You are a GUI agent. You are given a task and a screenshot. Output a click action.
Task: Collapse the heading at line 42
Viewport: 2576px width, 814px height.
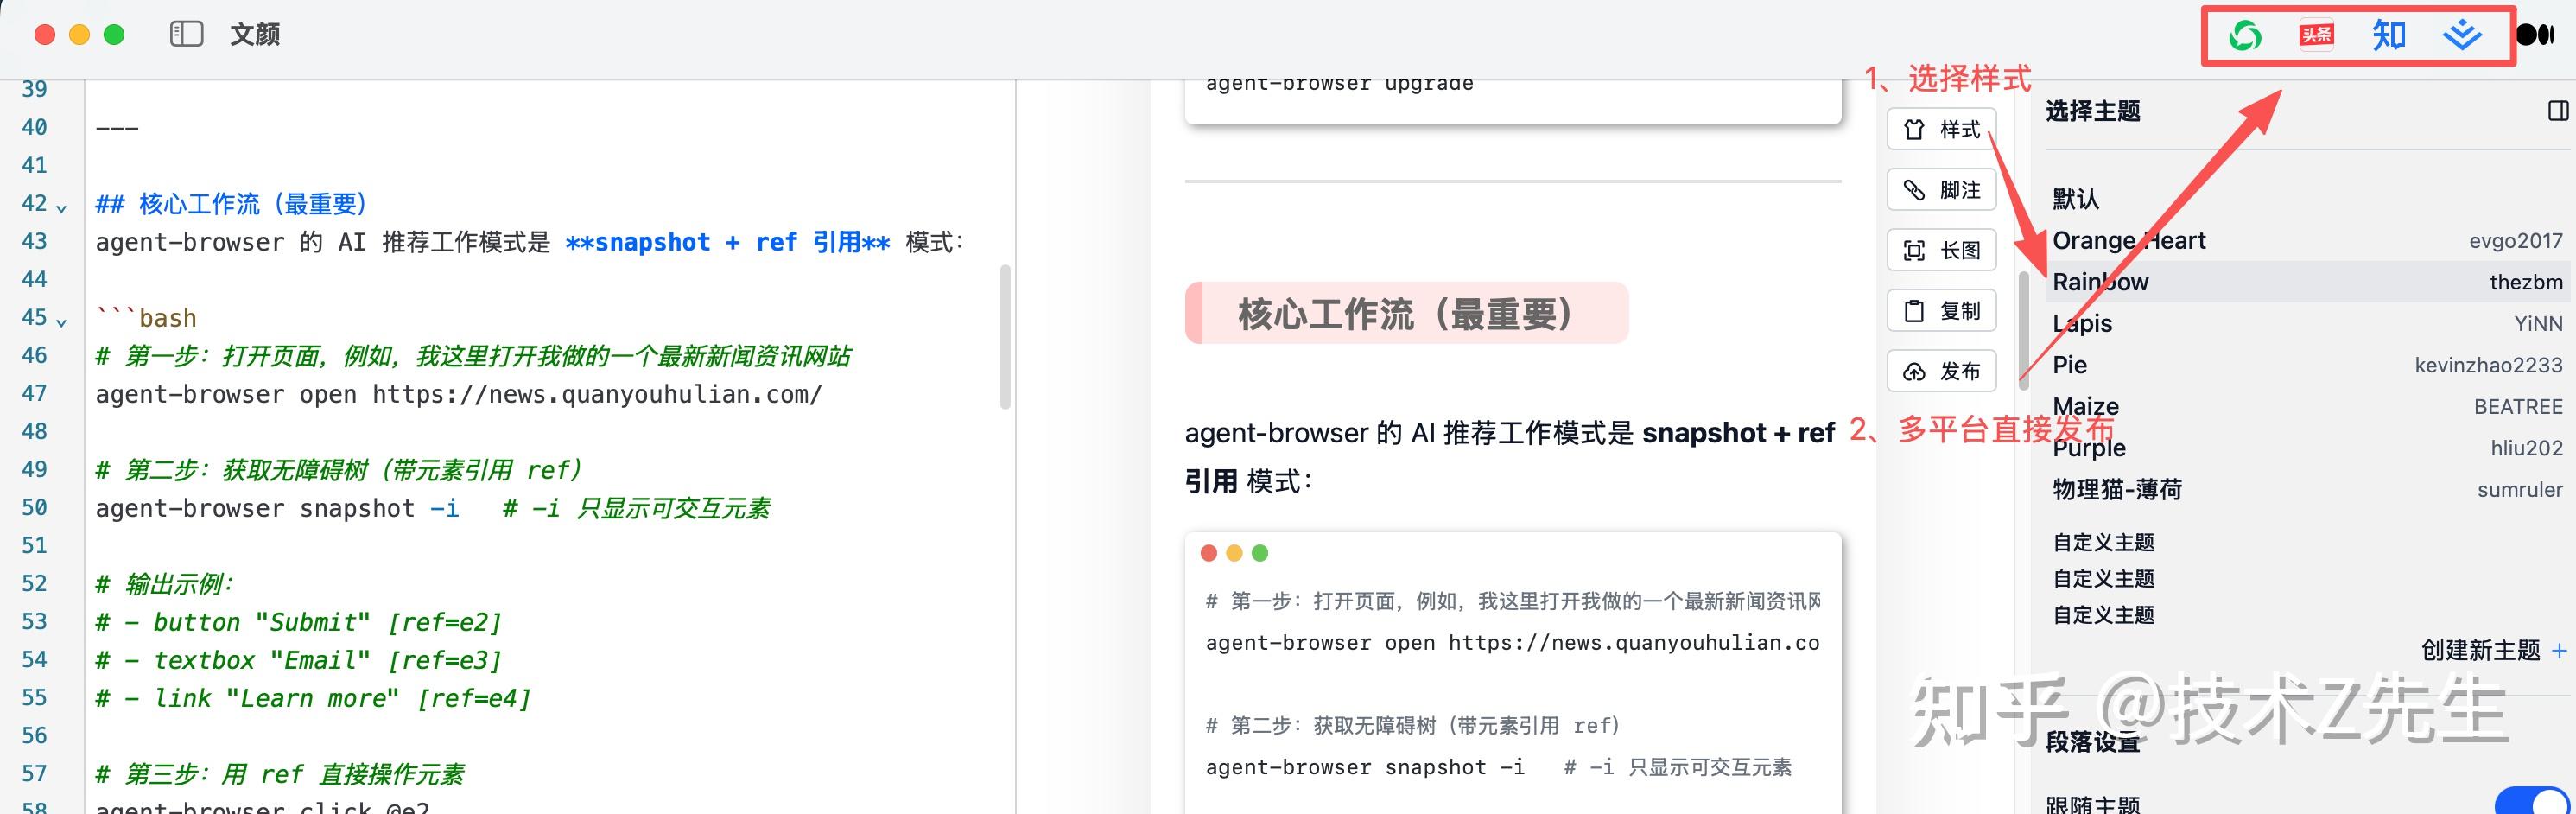click(61, 209)
